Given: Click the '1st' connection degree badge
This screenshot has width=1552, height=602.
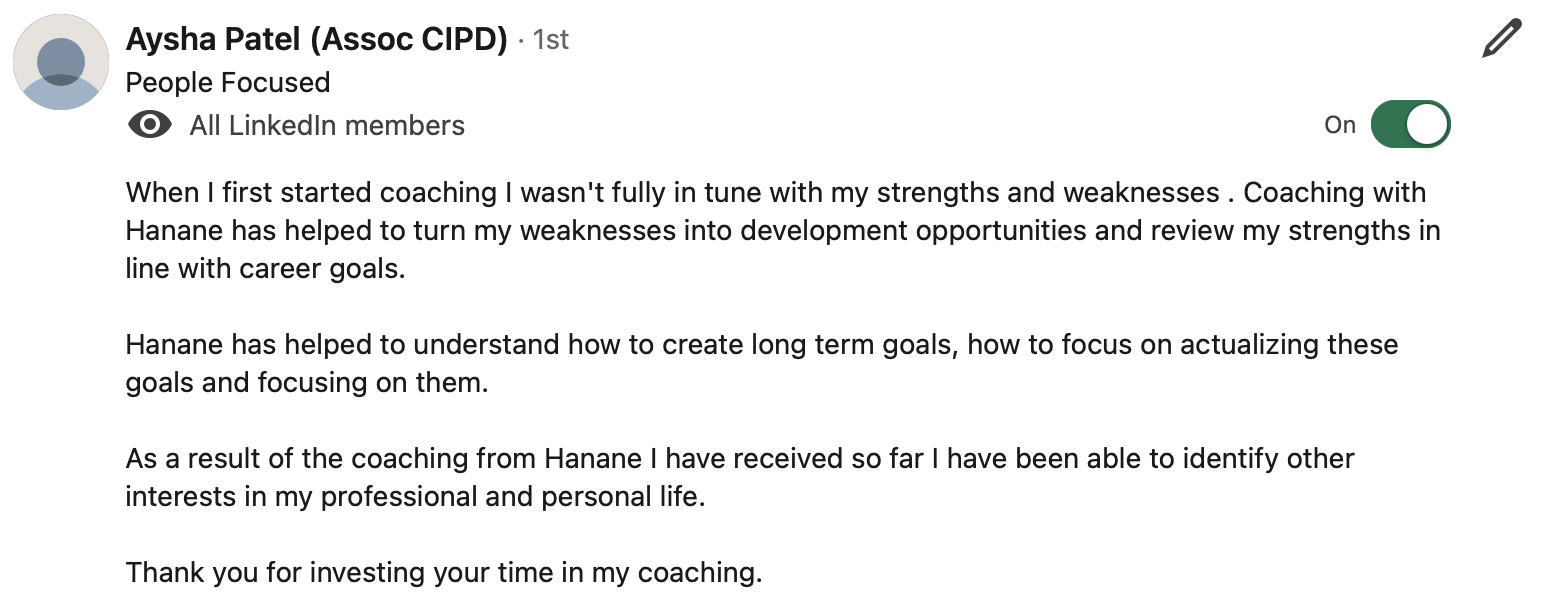Looking at the screenshot, I should pos(551,39).
